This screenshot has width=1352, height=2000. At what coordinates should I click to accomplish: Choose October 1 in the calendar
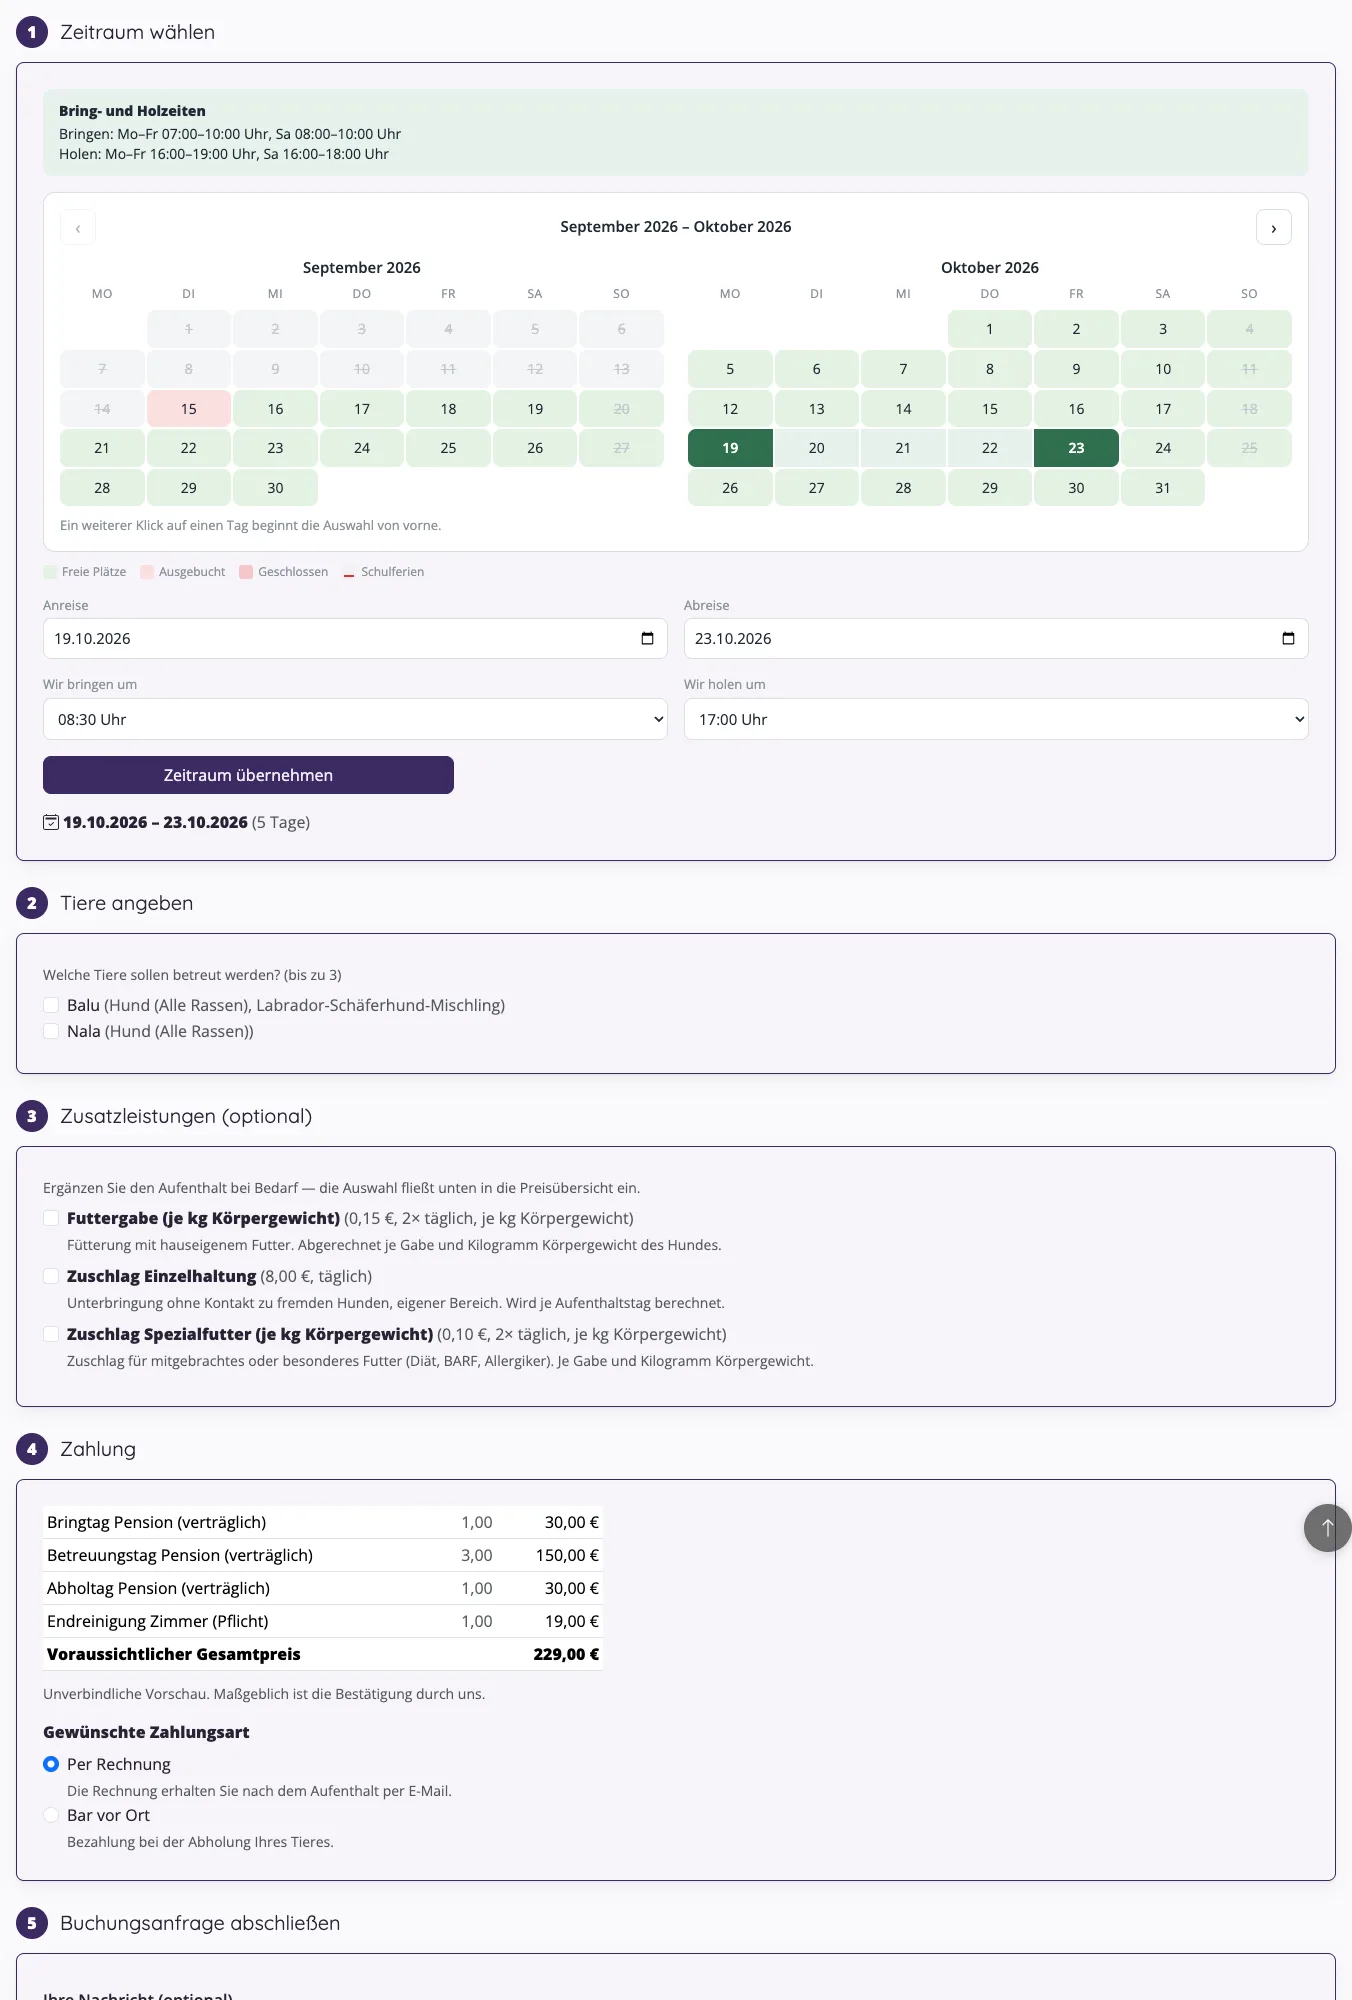click(x=990, y=329)
